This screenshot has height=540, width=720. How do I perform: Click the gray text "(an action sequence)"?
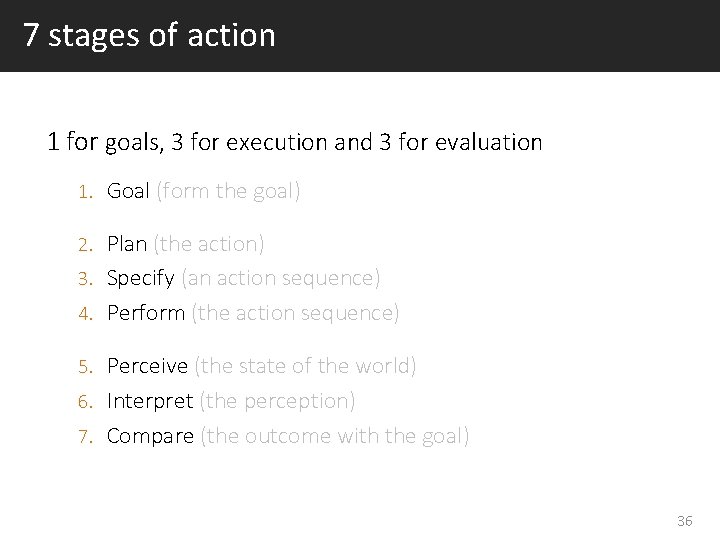[281, 277]
